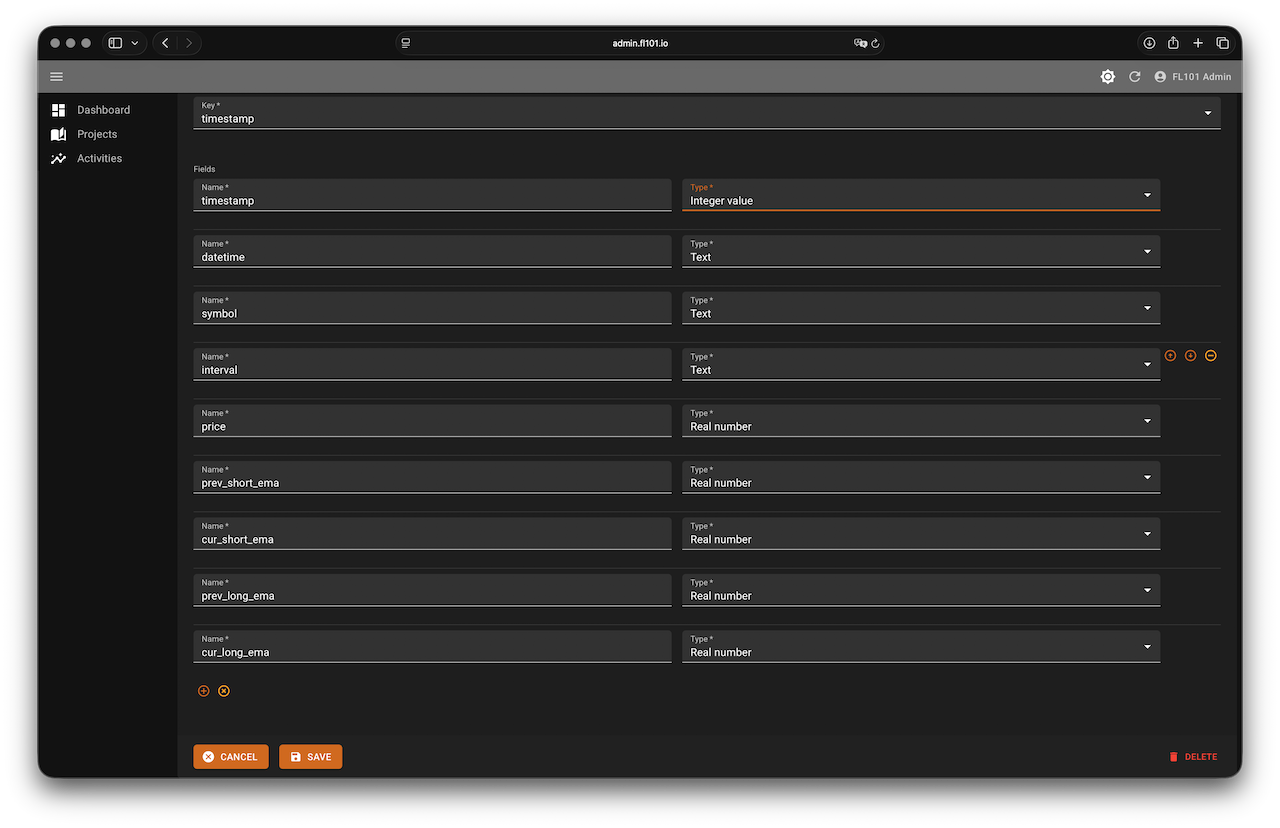Open Projects from the sidebar

(97, 134)
